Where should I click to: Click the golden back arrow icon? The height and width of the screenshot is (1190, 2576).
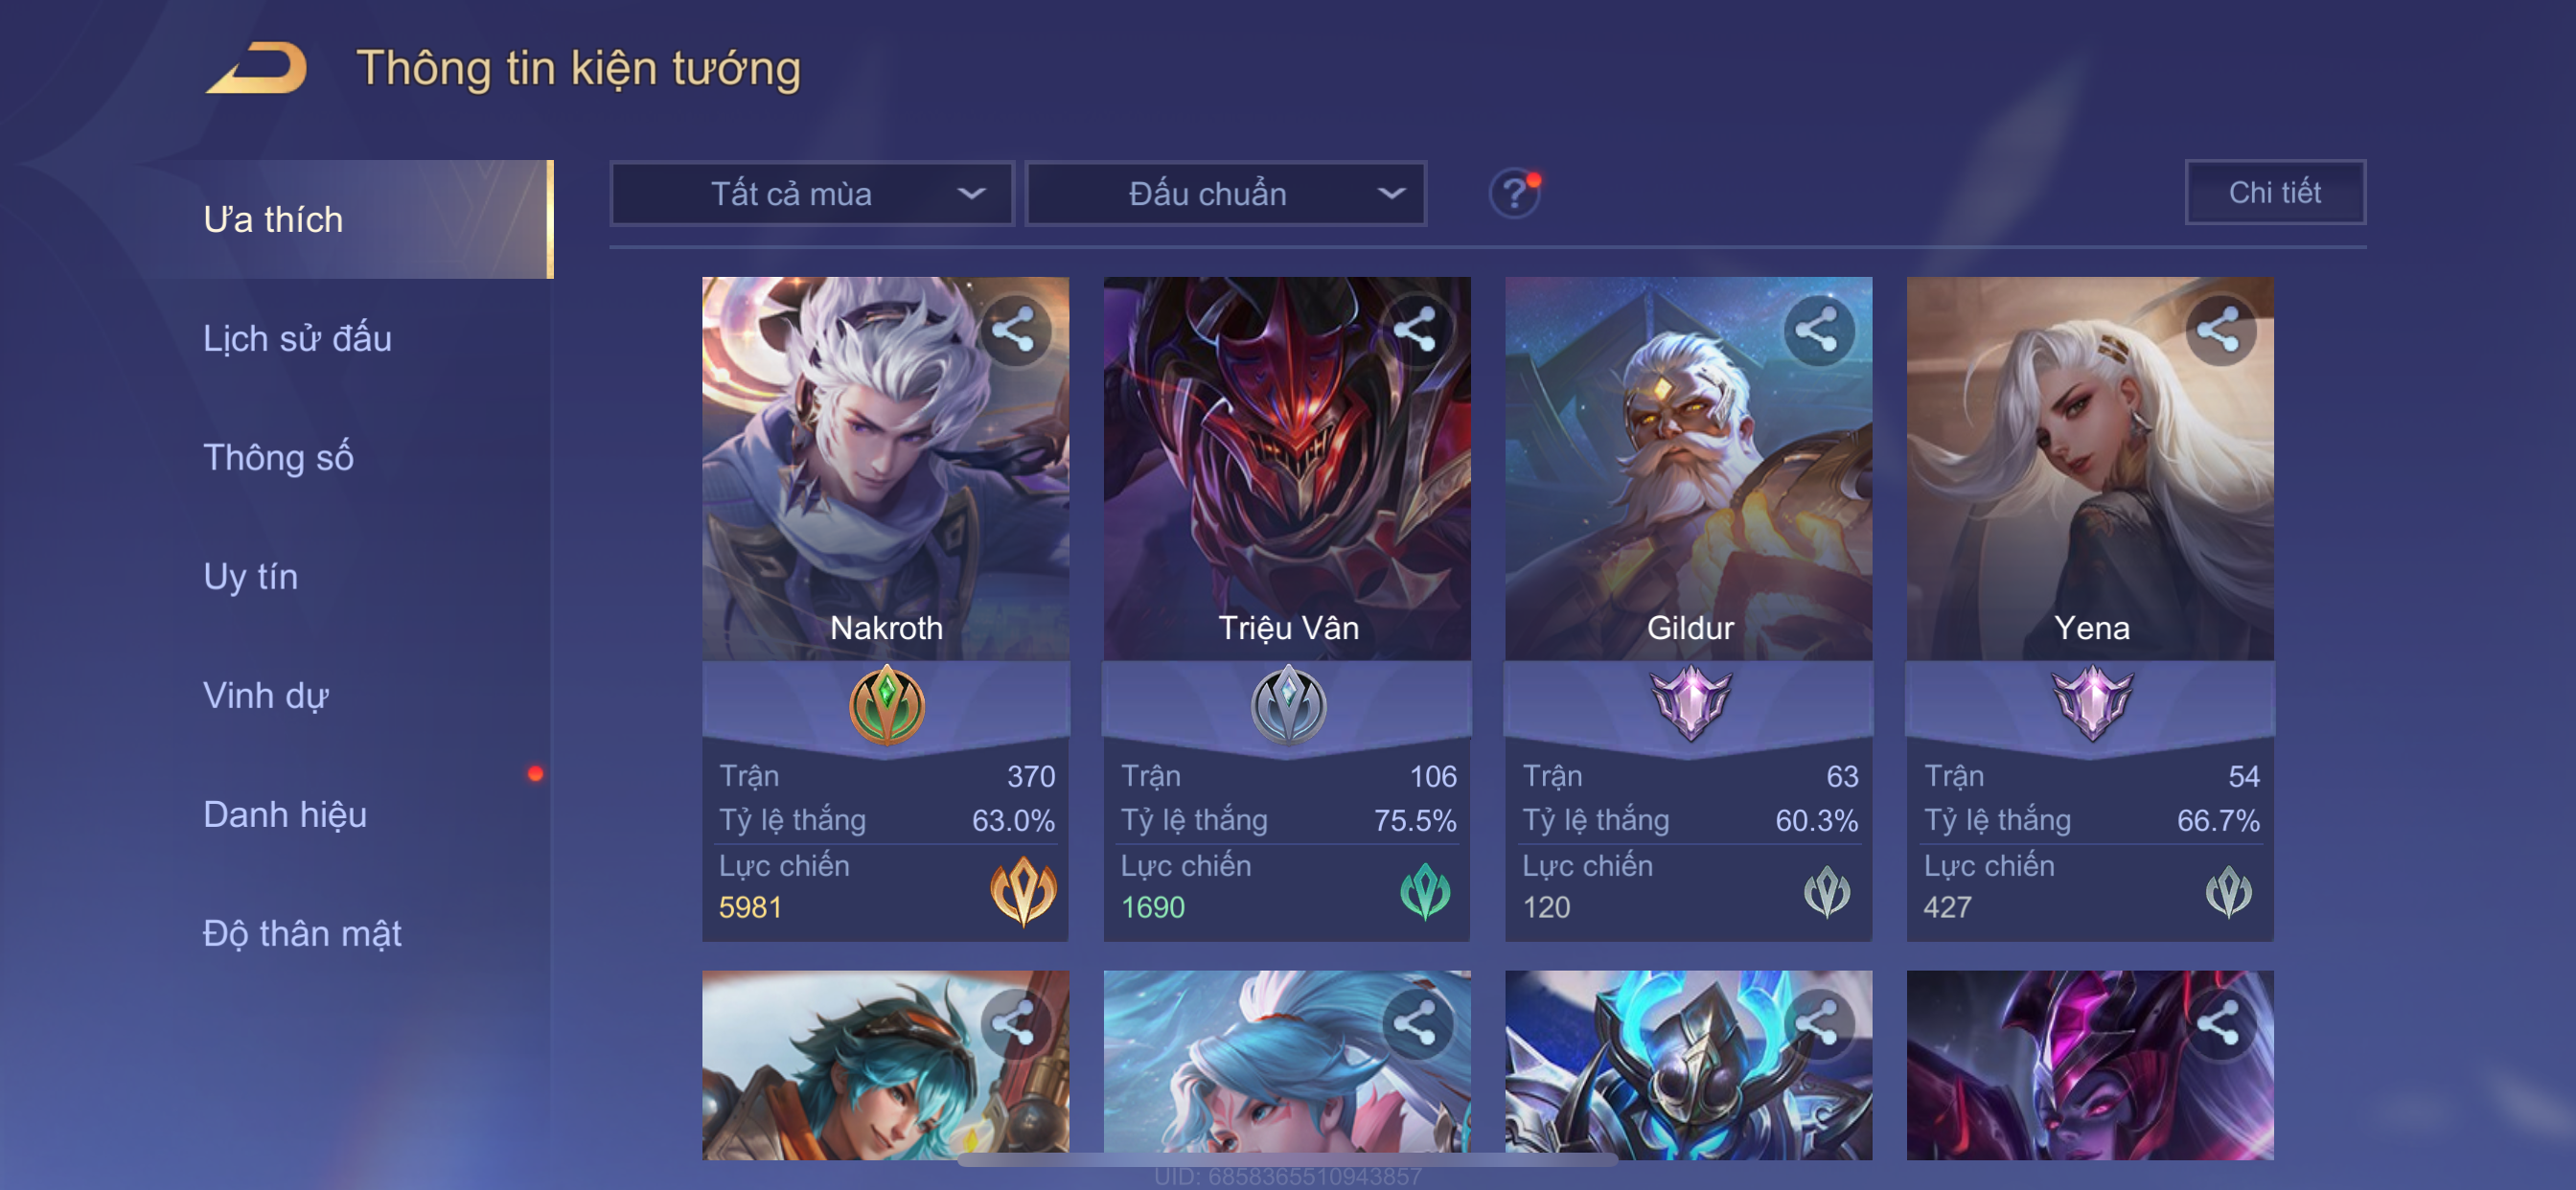click(x=256, y=68)
